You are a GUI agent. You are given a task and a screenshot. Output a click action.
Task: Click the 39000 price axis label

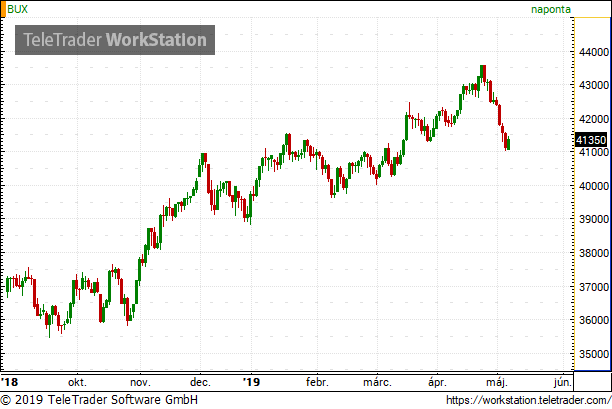pyautogui.click(x=594, y=219)
